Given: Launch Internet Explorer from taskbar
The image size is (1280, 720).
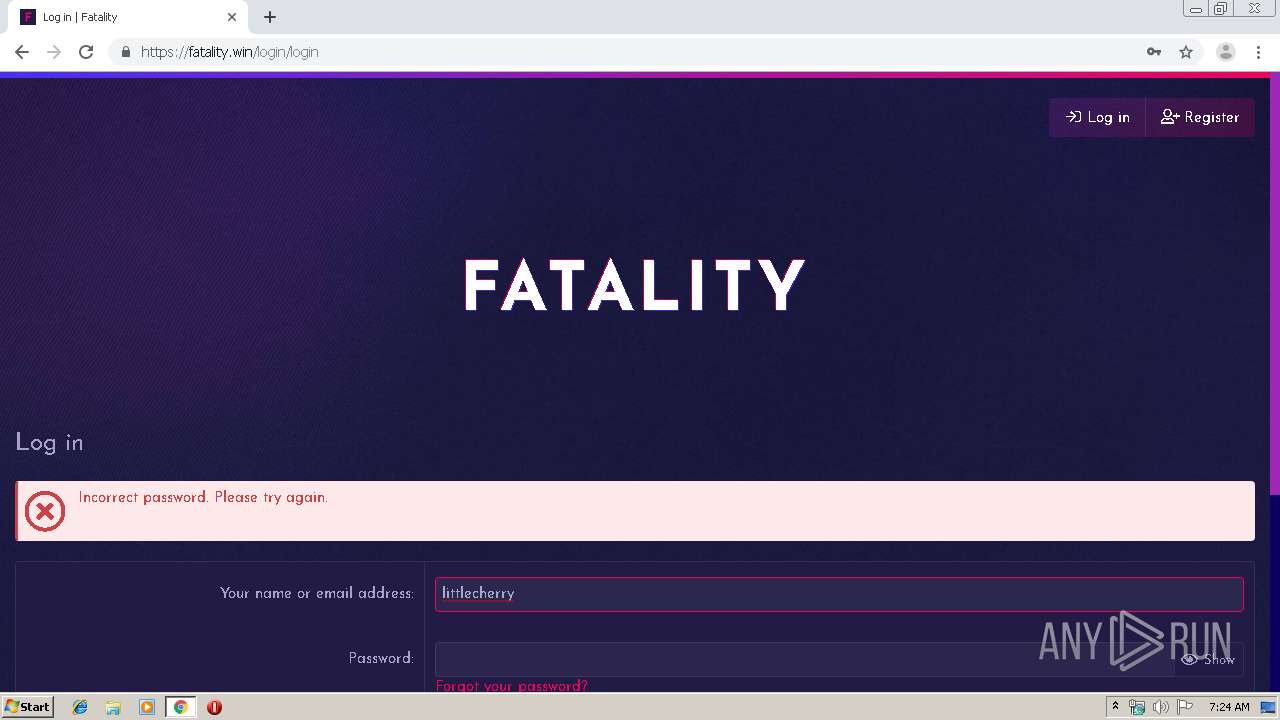Looking at the screenshot, I should (80, 707).
